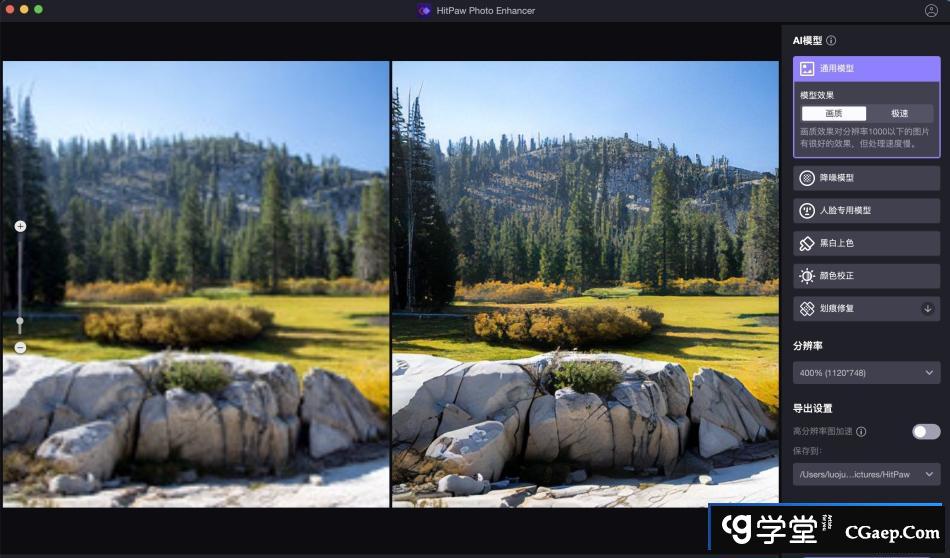
Task: Select the 画质 quality mode option
Action: tap(833, 114)
